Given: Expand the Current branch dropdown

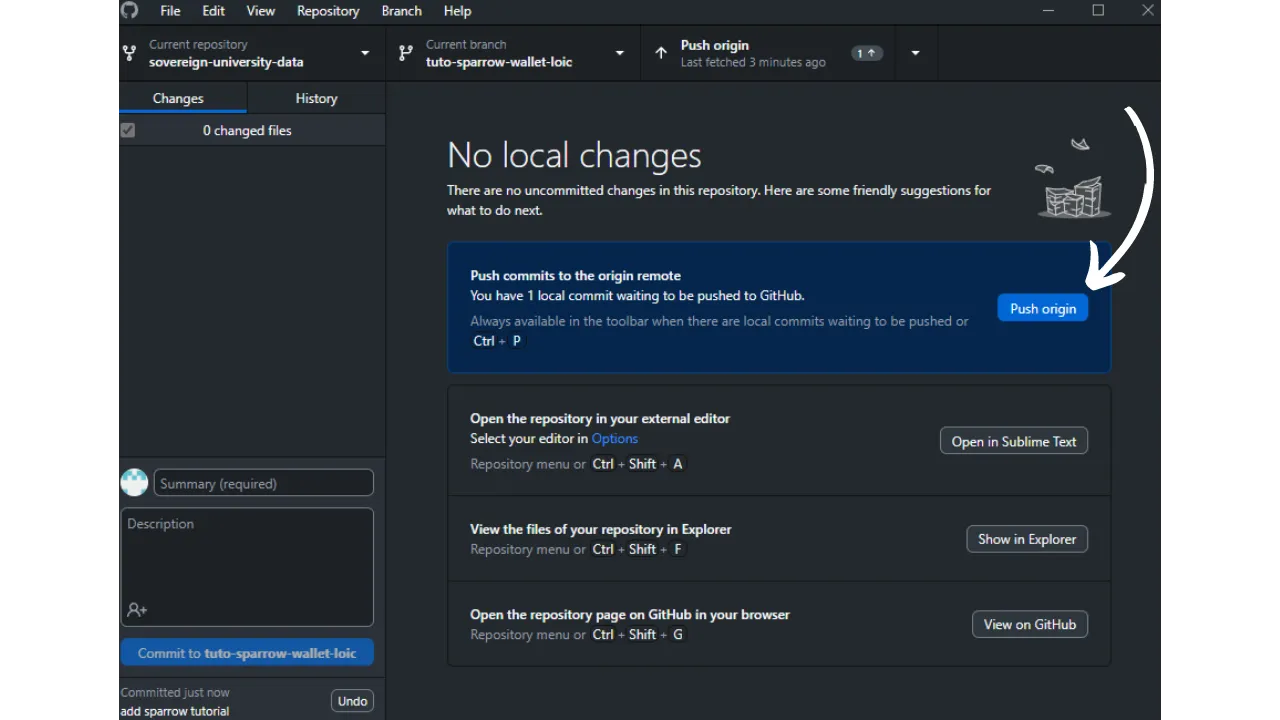Looking at the screenshot, I should click(x=620, y=53).
